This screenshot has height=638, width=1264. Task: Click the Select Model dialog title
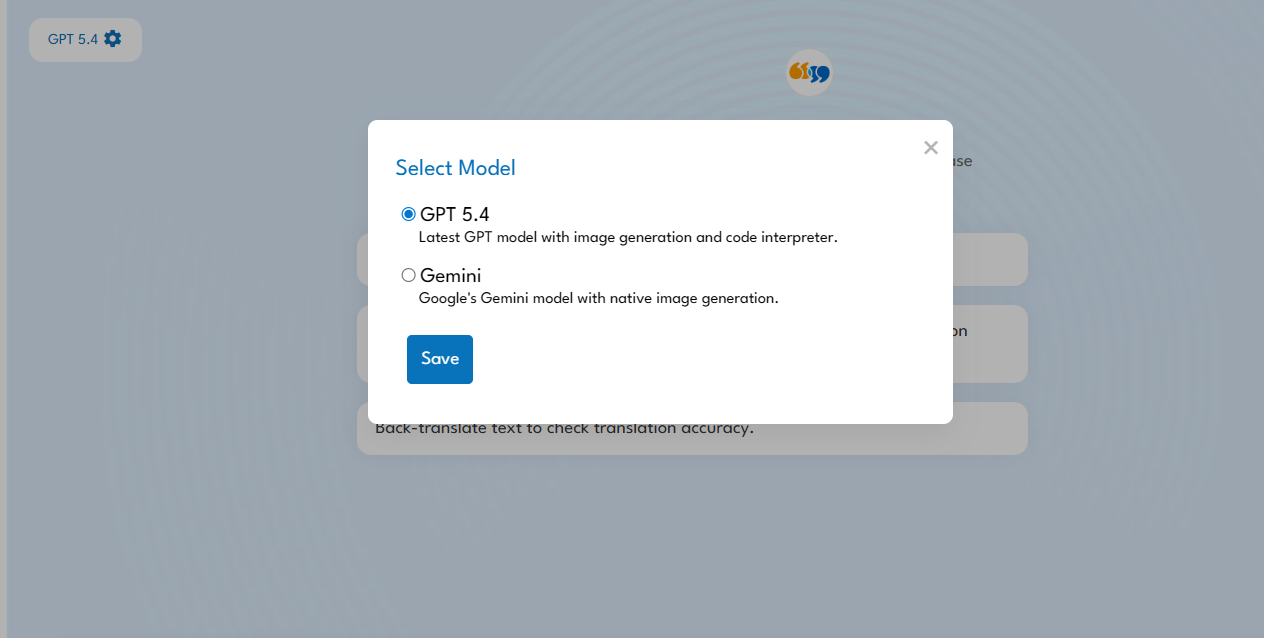[x=455, y=168]
